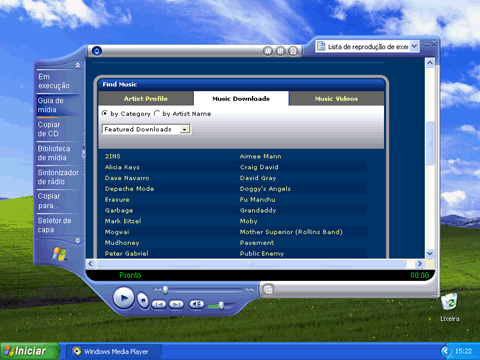The image size is (480, 360).
Task: Click the horizontal scrollbar left arrow
Action: tap(90, 264)
